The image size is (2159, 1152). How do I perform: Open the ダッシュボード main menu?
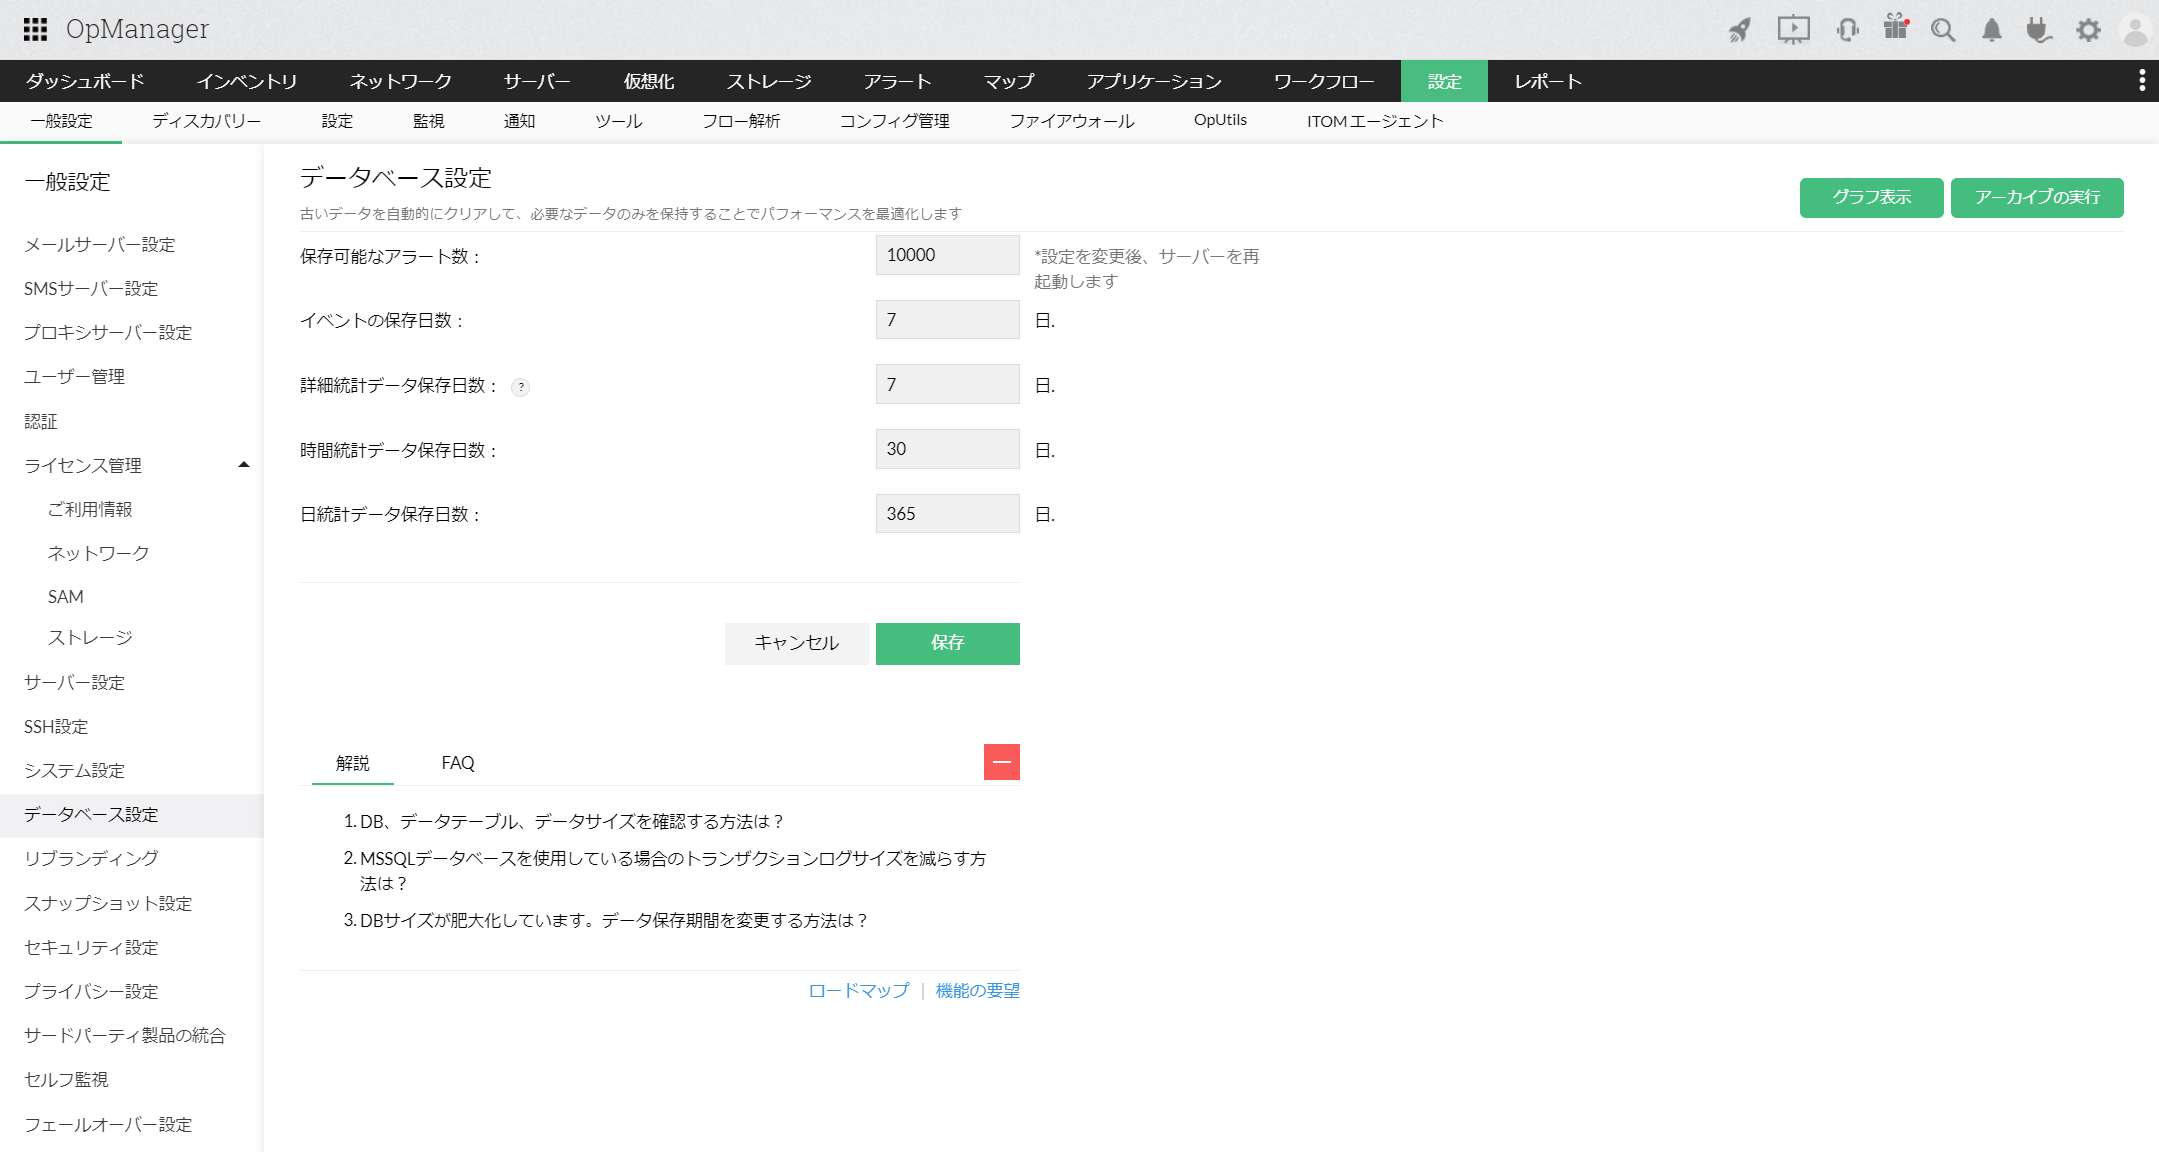85,81
